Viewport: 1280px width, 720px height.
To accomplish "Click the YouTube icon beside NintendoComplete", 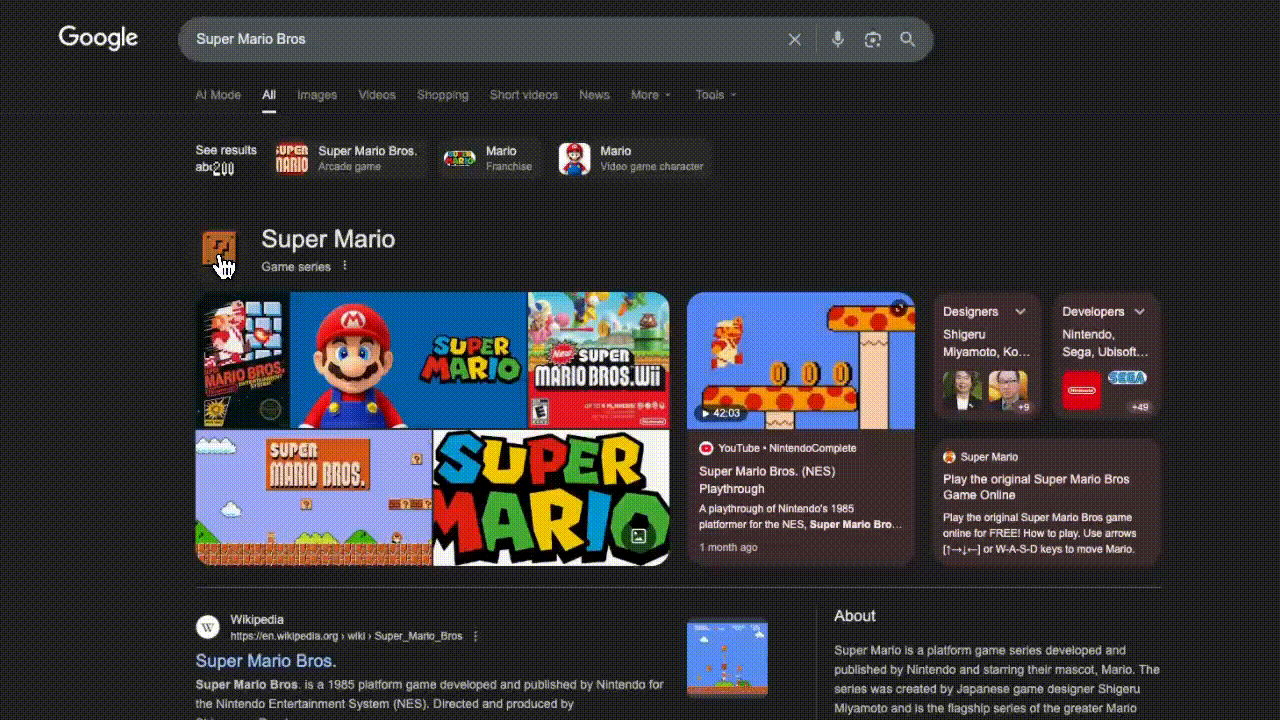I will [707, 448].
